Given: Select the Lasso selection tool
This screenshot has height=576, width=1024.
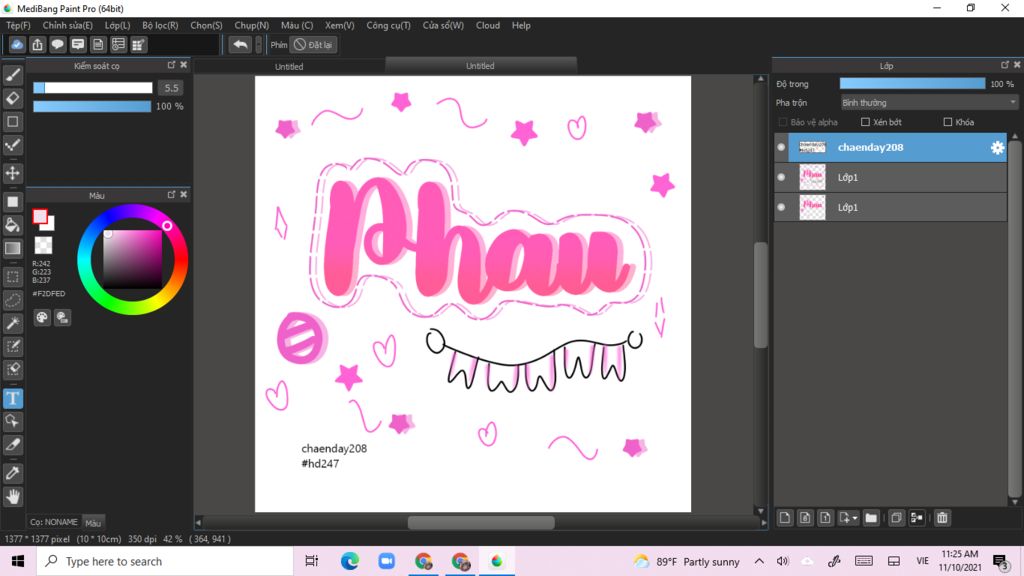Looking at the screenshot, I should [12, 300].
